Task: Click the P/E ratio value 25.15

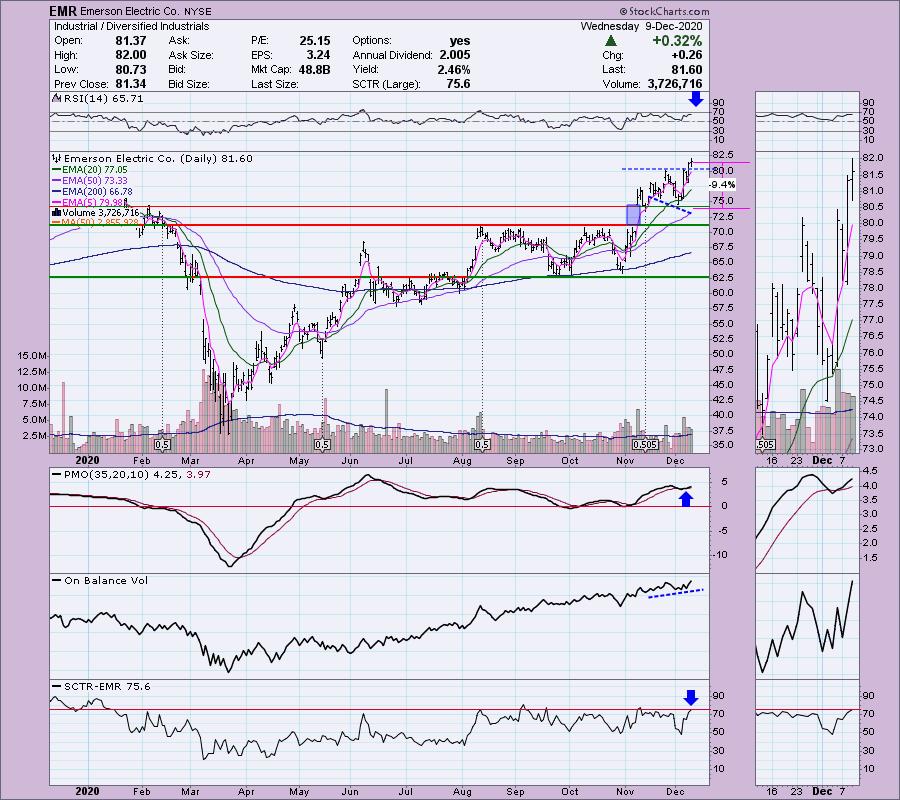Action: [315, 41]
